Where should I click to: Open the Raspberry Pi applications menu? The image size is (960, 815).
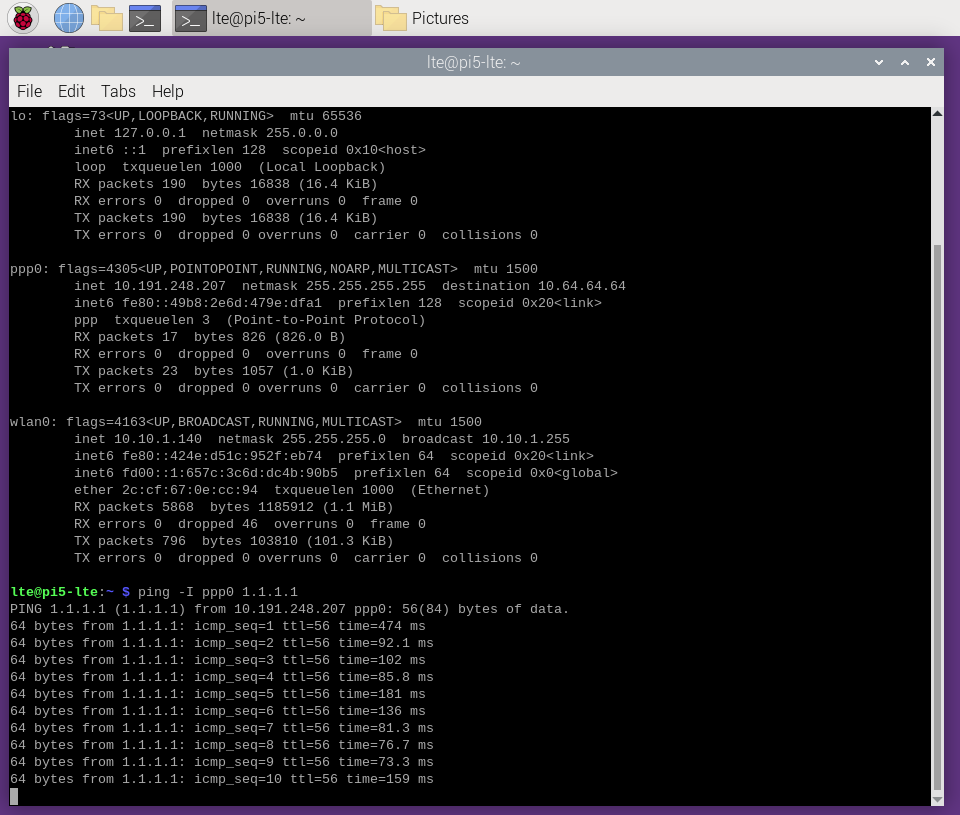(x=23, y=18)
